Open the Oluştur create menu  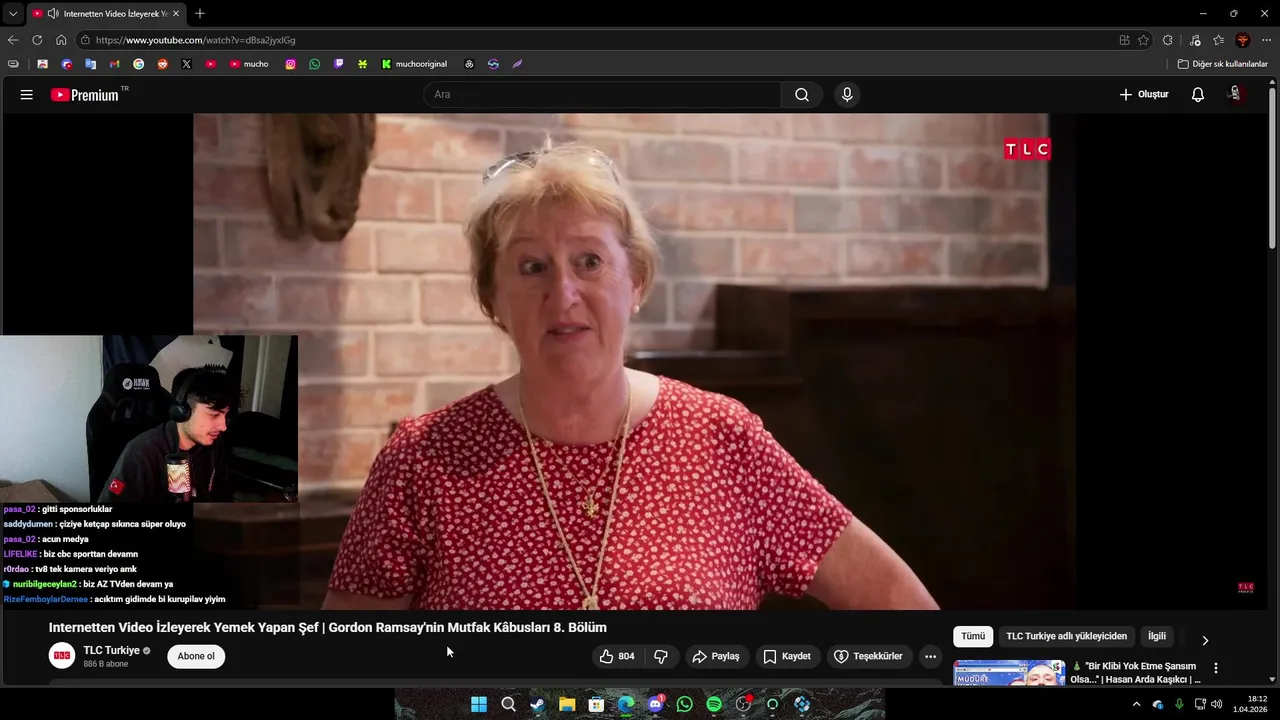1143,95
